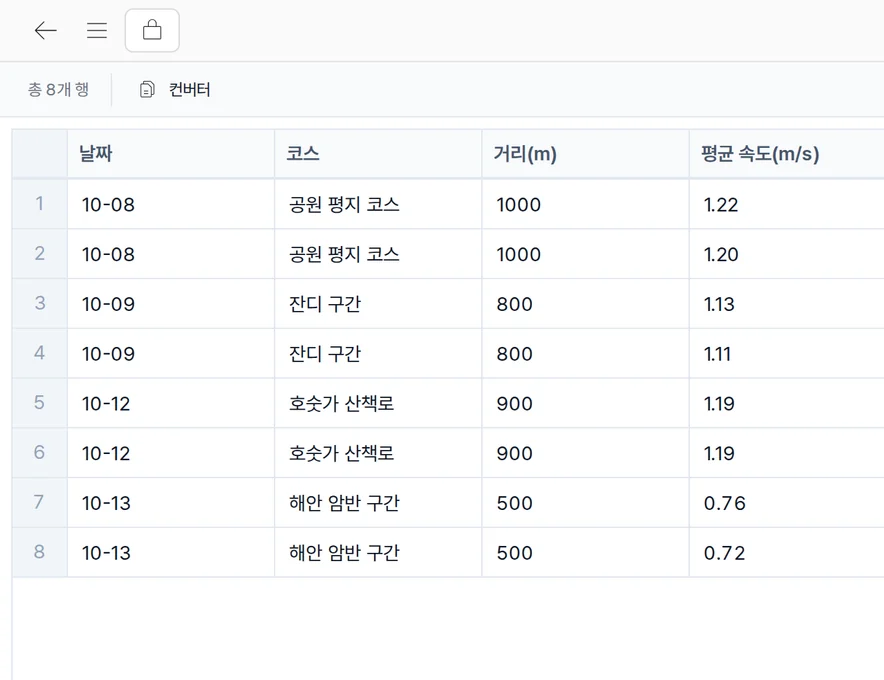This screenshot has height=680, width=884.
Task: Select 공원 평지 코스 cell in row 2
Action: click(x=378, y=254)
